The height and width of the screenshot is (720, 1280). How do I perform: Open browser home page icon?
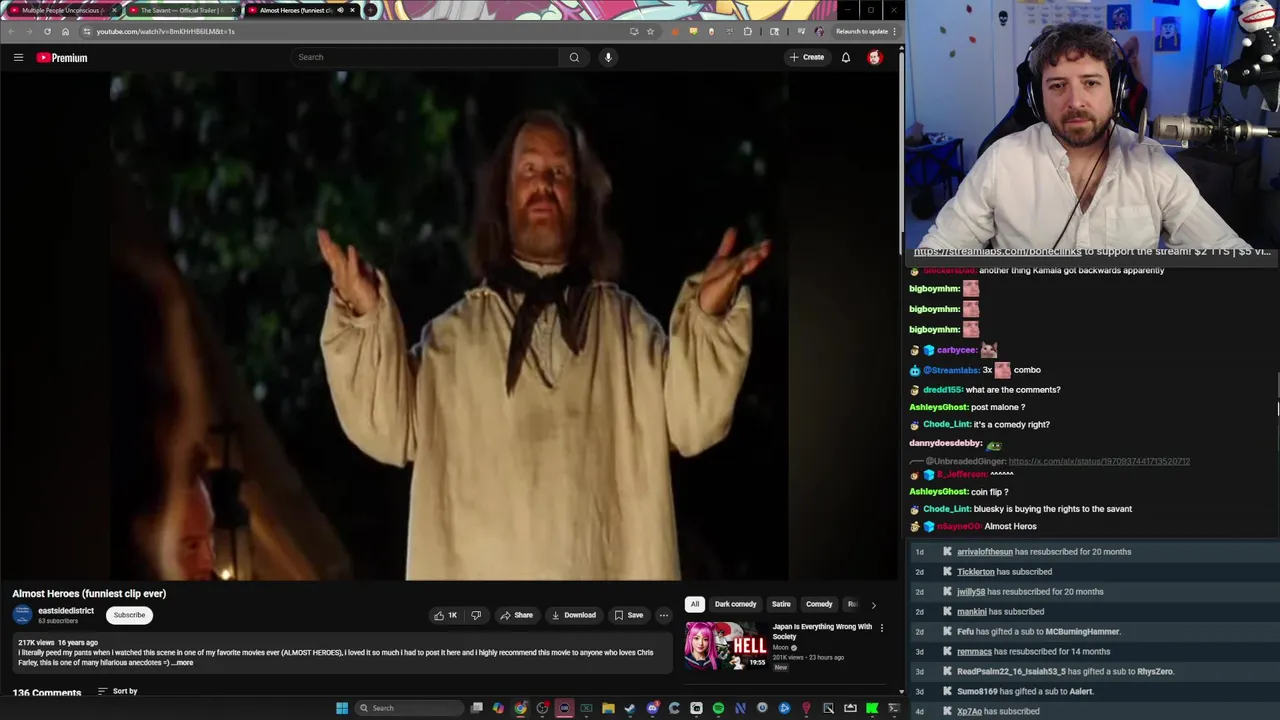[x=65, y=31]
